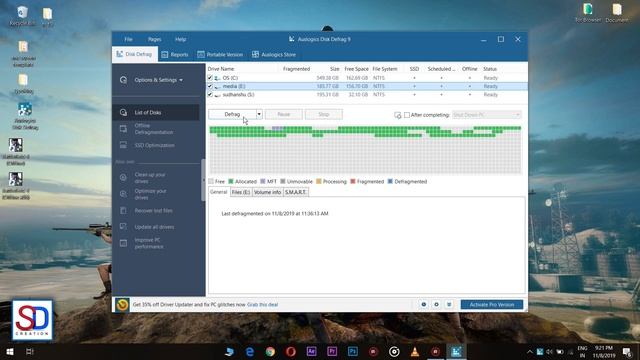Select the OS (C:) drive row
The image size is (640, 360).
367,78
